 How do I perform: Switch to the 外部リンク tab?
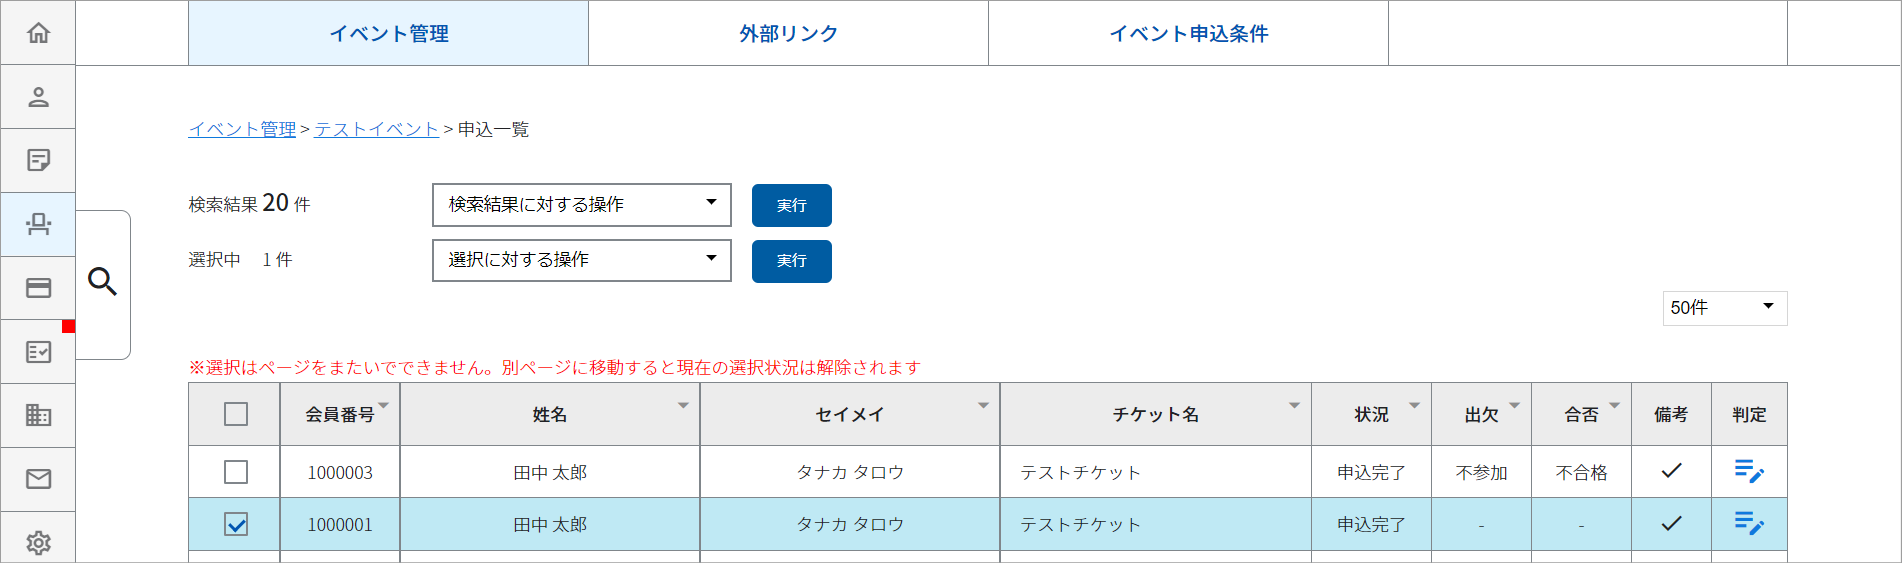tap(788, 34)
